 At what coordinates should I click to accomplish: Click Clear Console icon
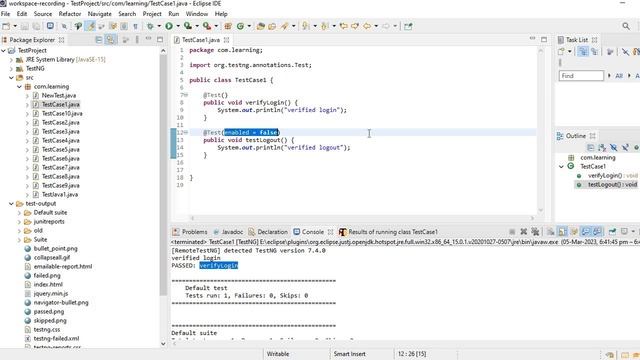point(551,231)
